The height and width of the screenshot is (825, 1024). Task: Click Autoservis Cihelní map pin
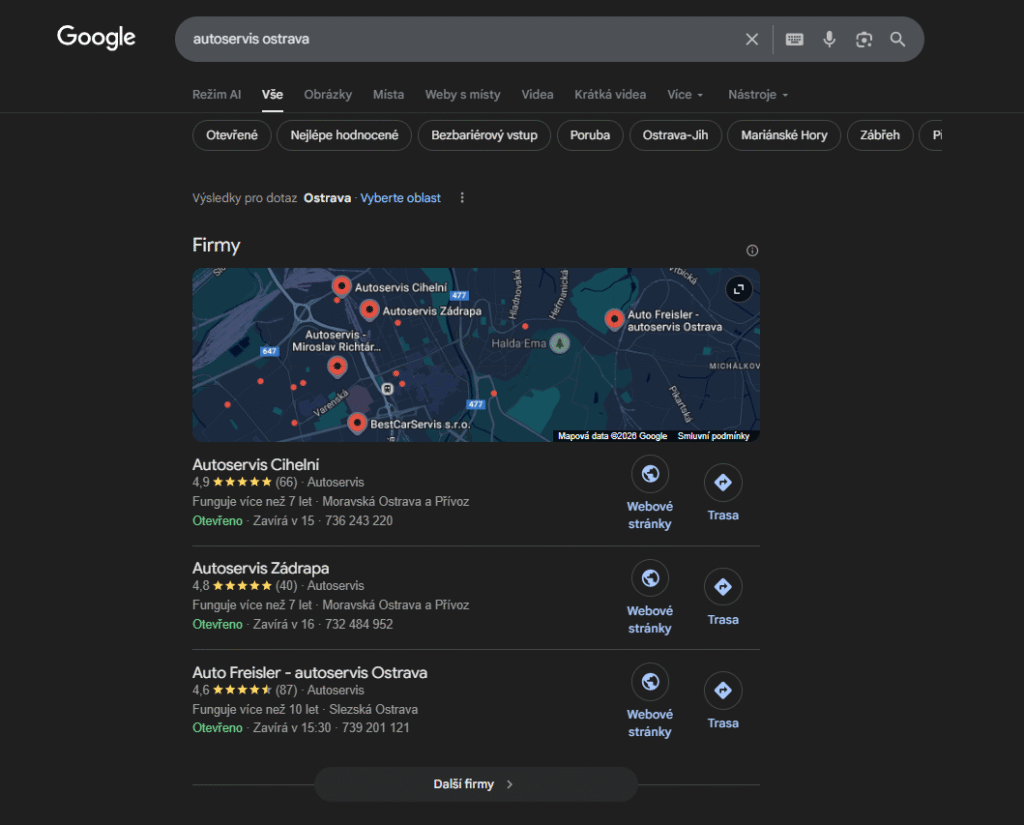341,285
